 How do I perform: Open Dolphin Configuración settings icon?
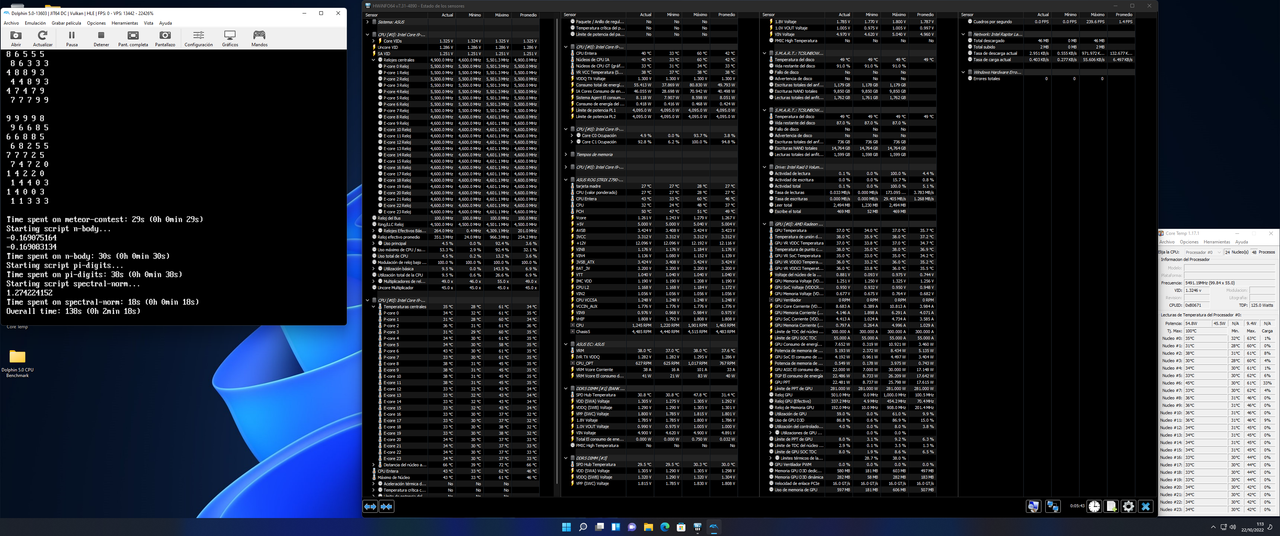198,38
